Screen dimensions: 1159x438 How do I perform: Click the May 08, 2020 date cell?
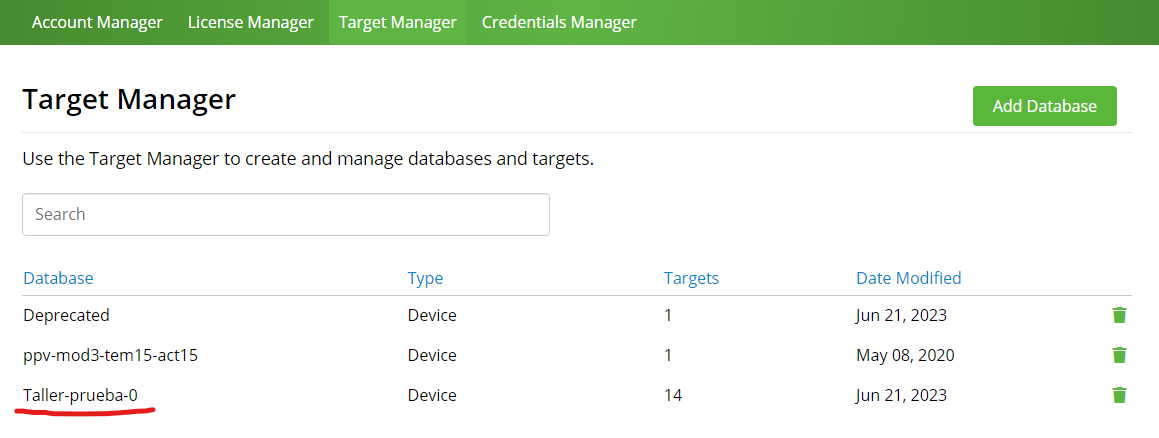pyautogui.click(x=905, y=355)
